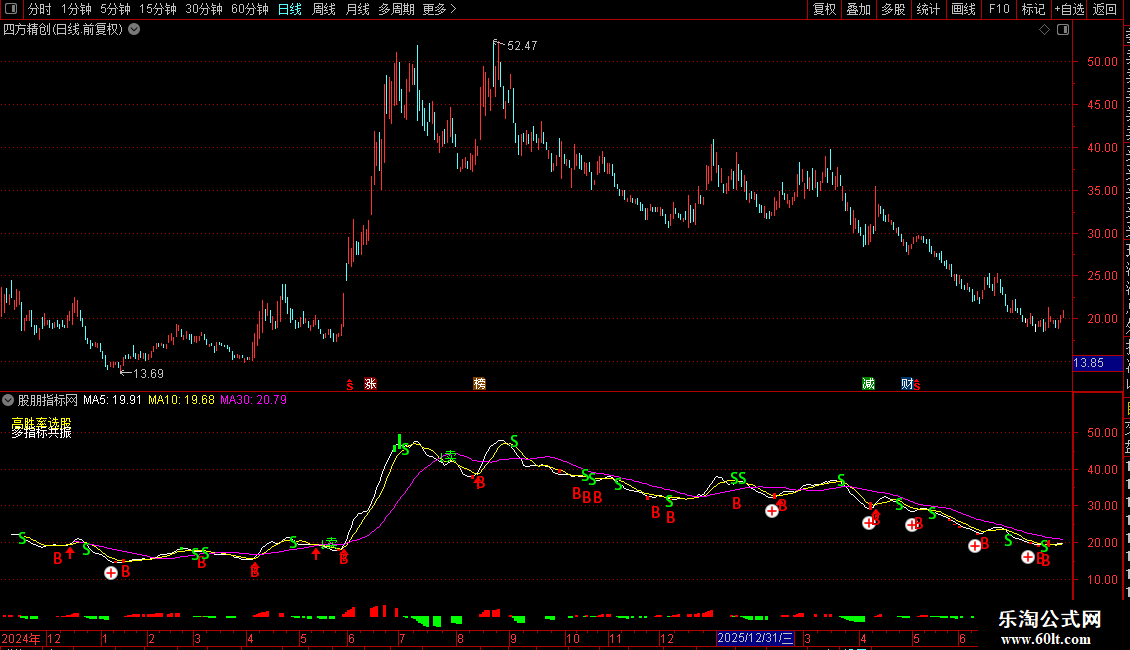Open 画线 drawing tools

tap(963, 9)
